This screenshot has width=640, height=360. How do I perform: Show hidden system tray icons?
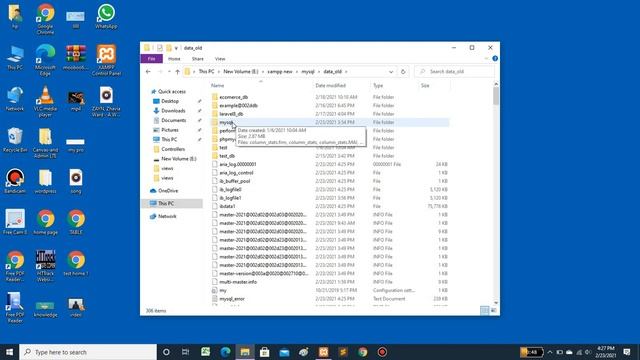pyautogui.click(x=550, y=352)
